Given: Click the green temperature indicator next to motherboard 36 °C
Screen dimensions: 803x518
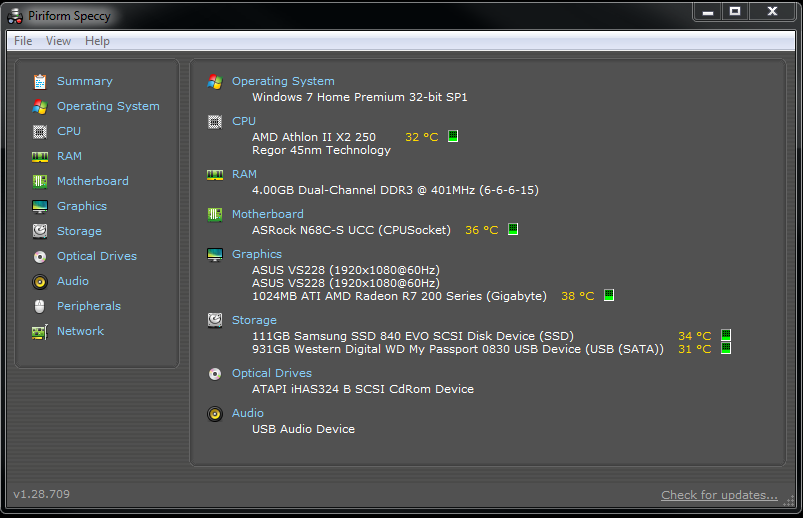Looking at the screenshot, I should [513, 229].
